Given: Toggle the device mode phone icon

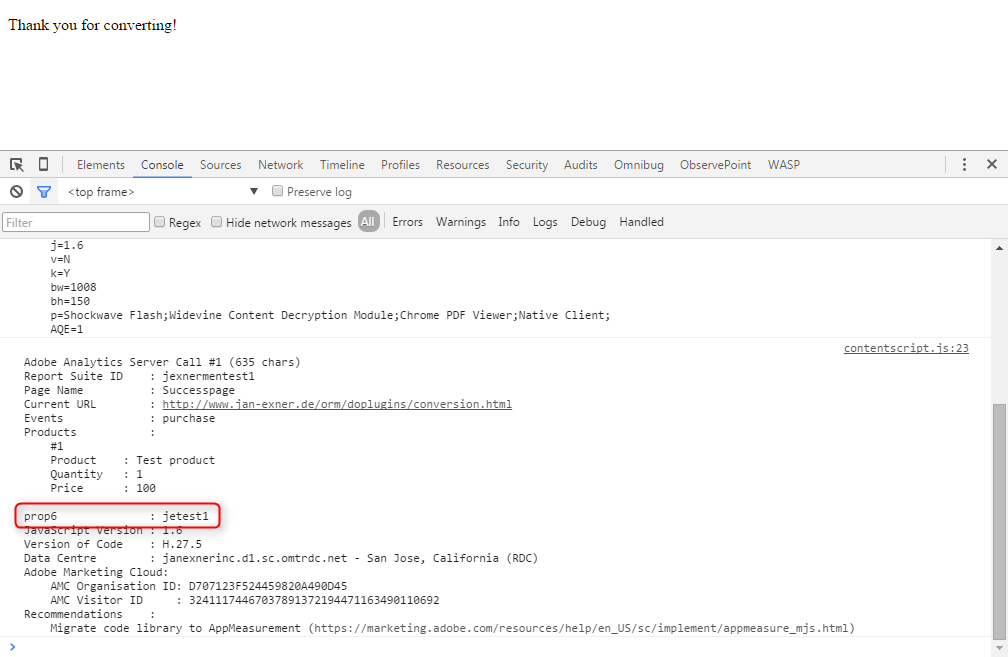Looking at the screenshot, I should [43, 165].
